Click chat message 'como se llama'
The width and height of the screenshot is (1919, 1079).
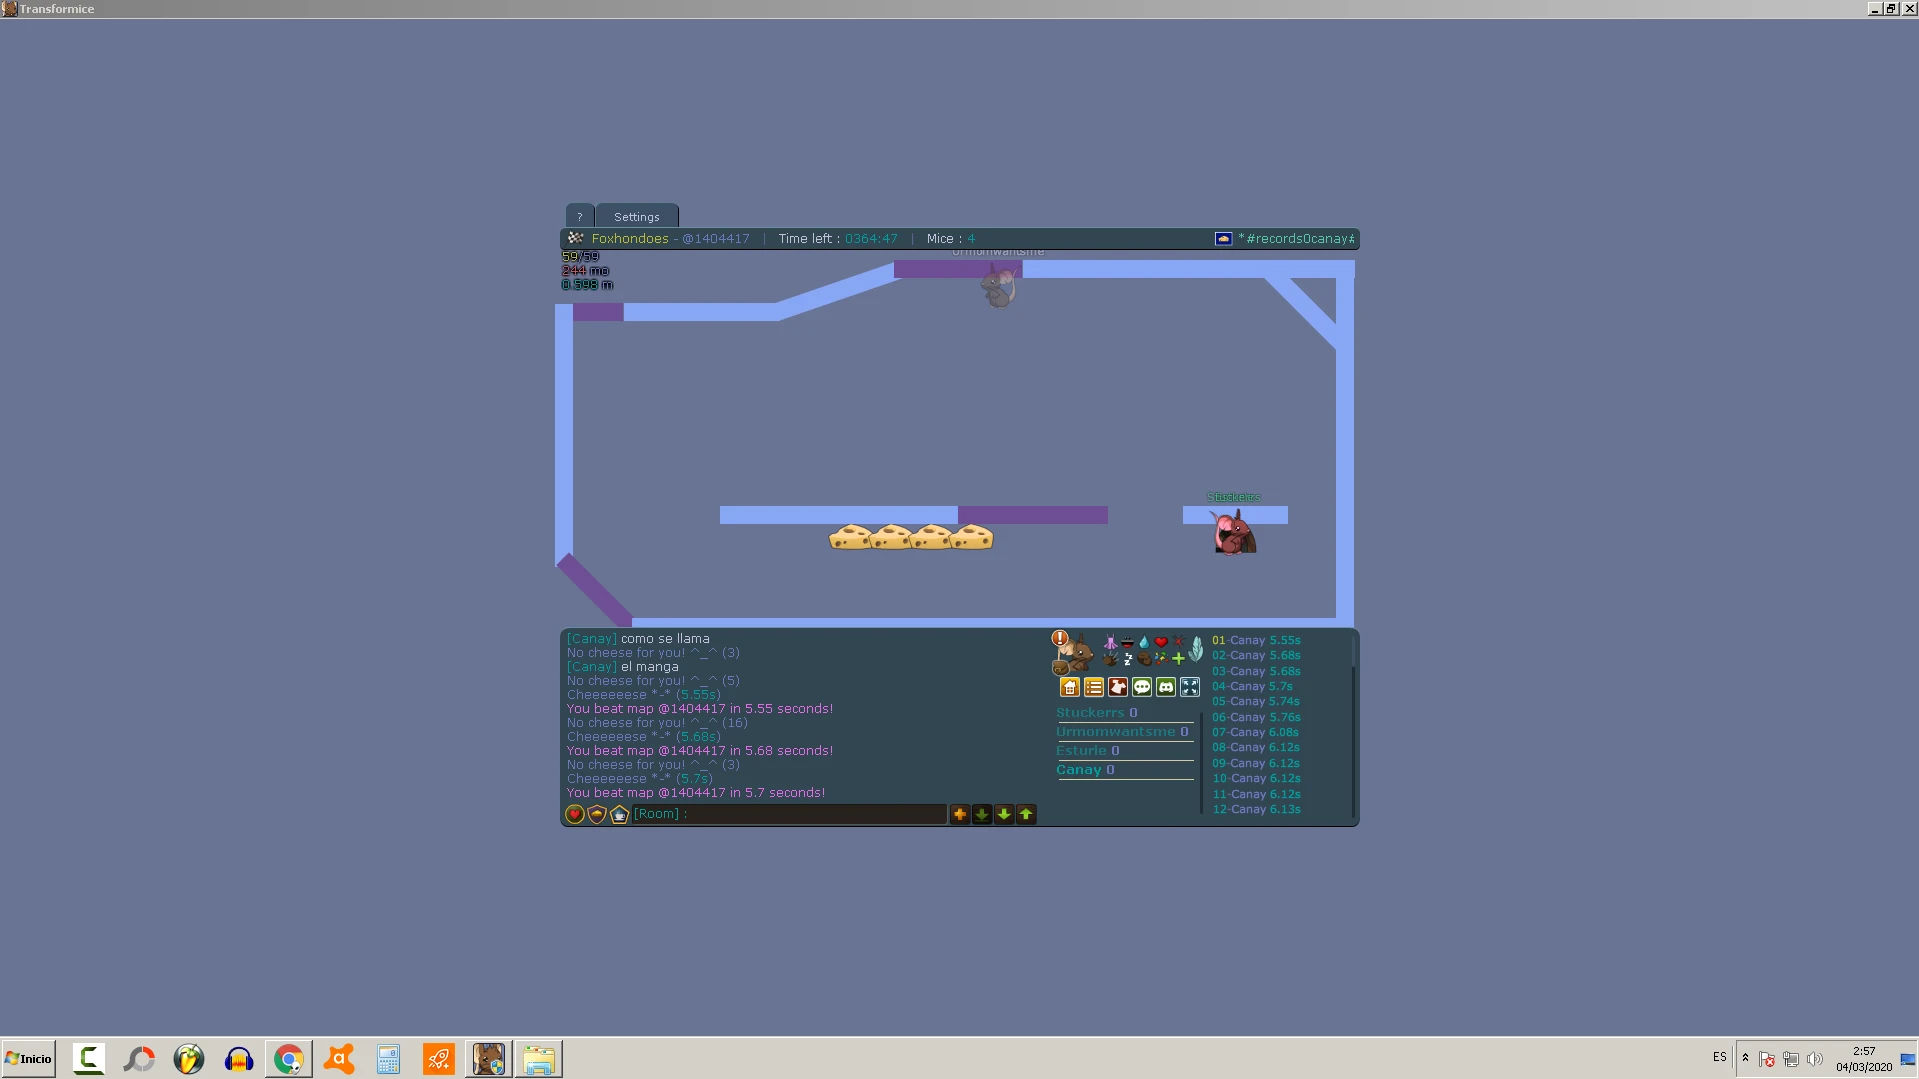665,639
